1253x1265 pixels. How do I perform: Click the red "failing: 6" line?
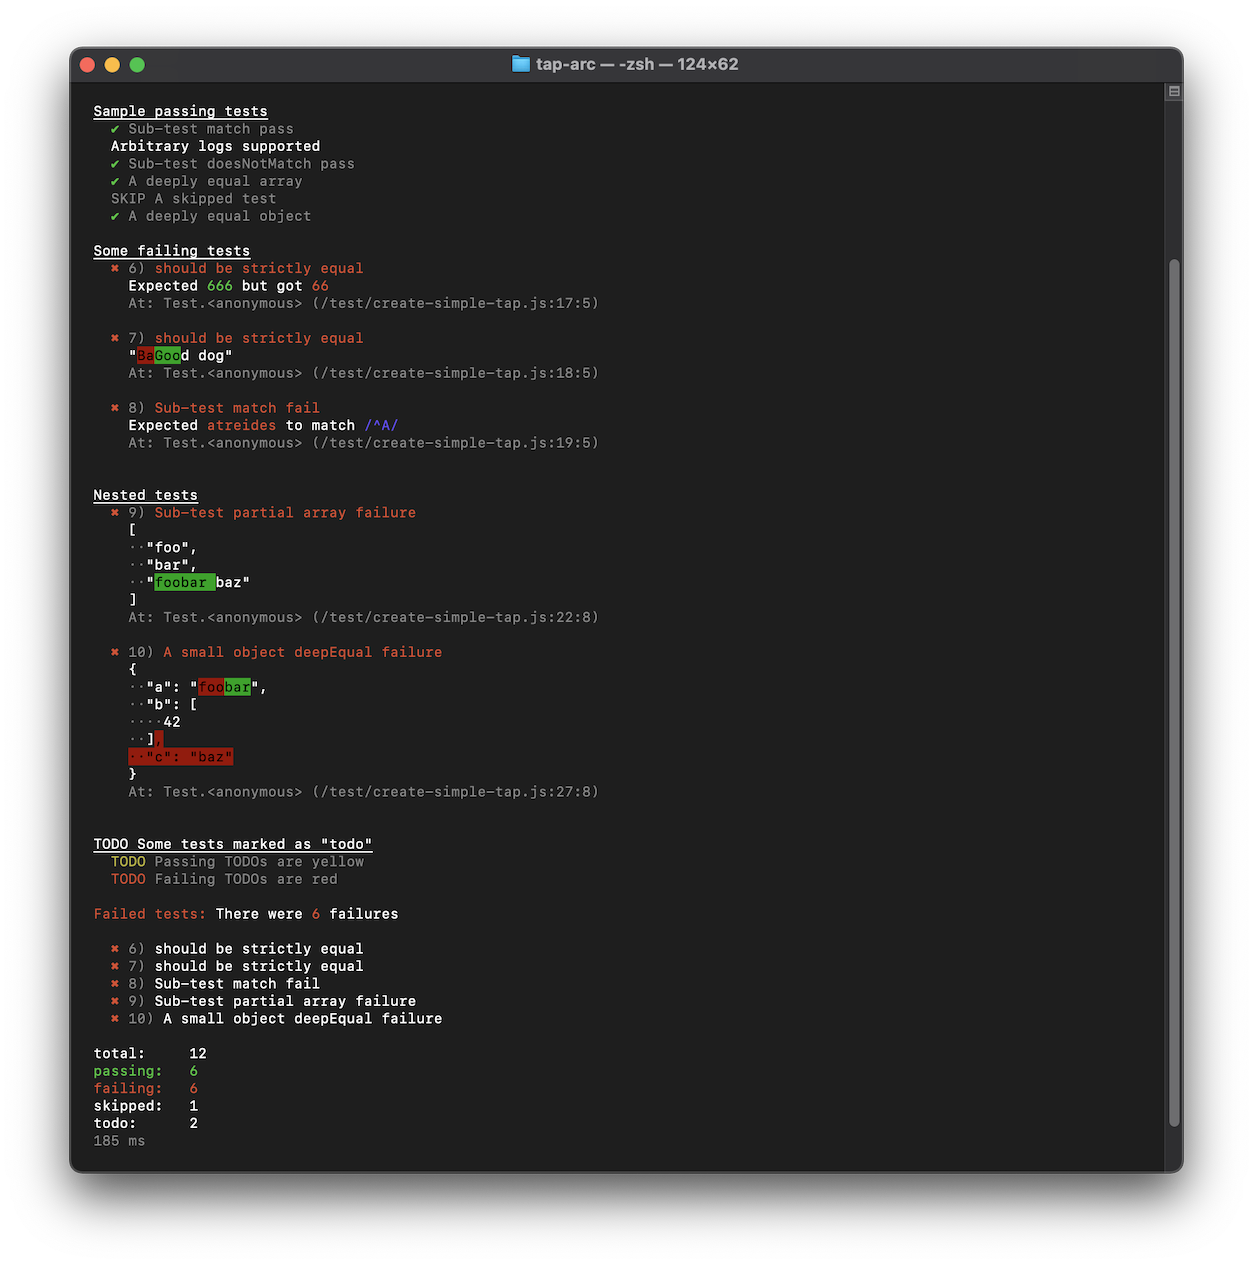pyautogui.click(x=145, y=1089)
